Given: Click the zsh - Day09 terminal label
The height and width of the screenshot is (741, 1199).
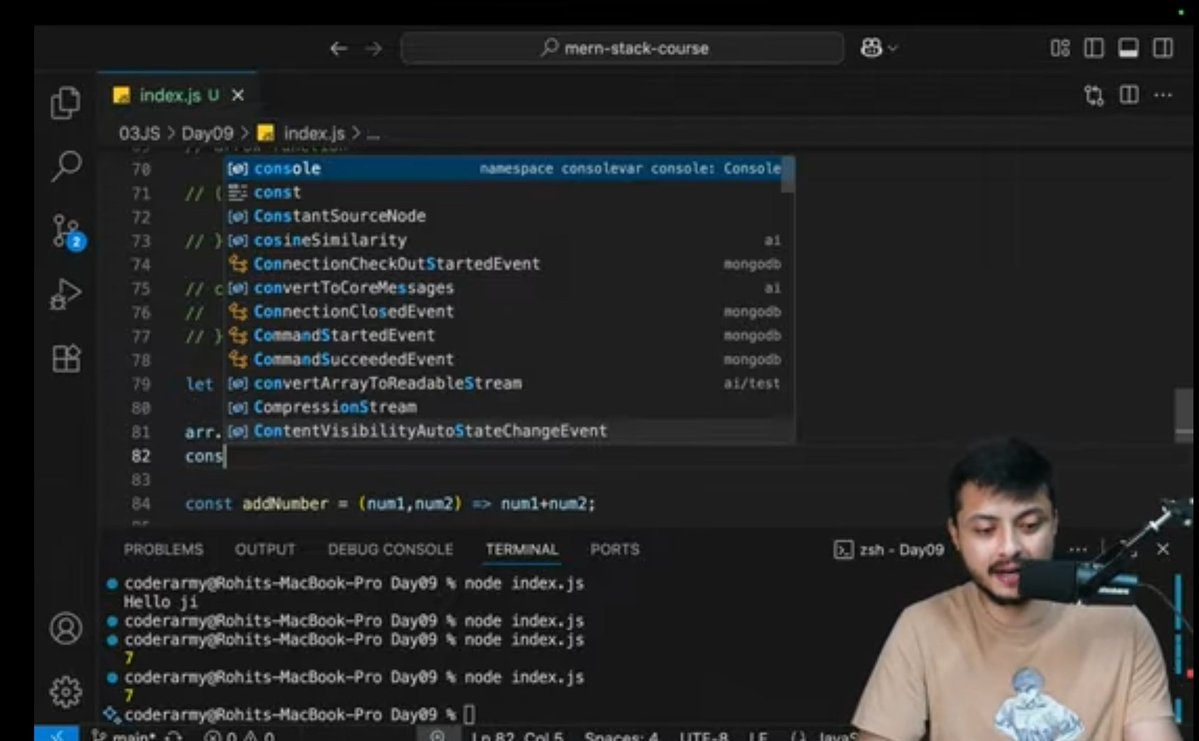Looking at the screenshot, I should [x=889, y=550].
